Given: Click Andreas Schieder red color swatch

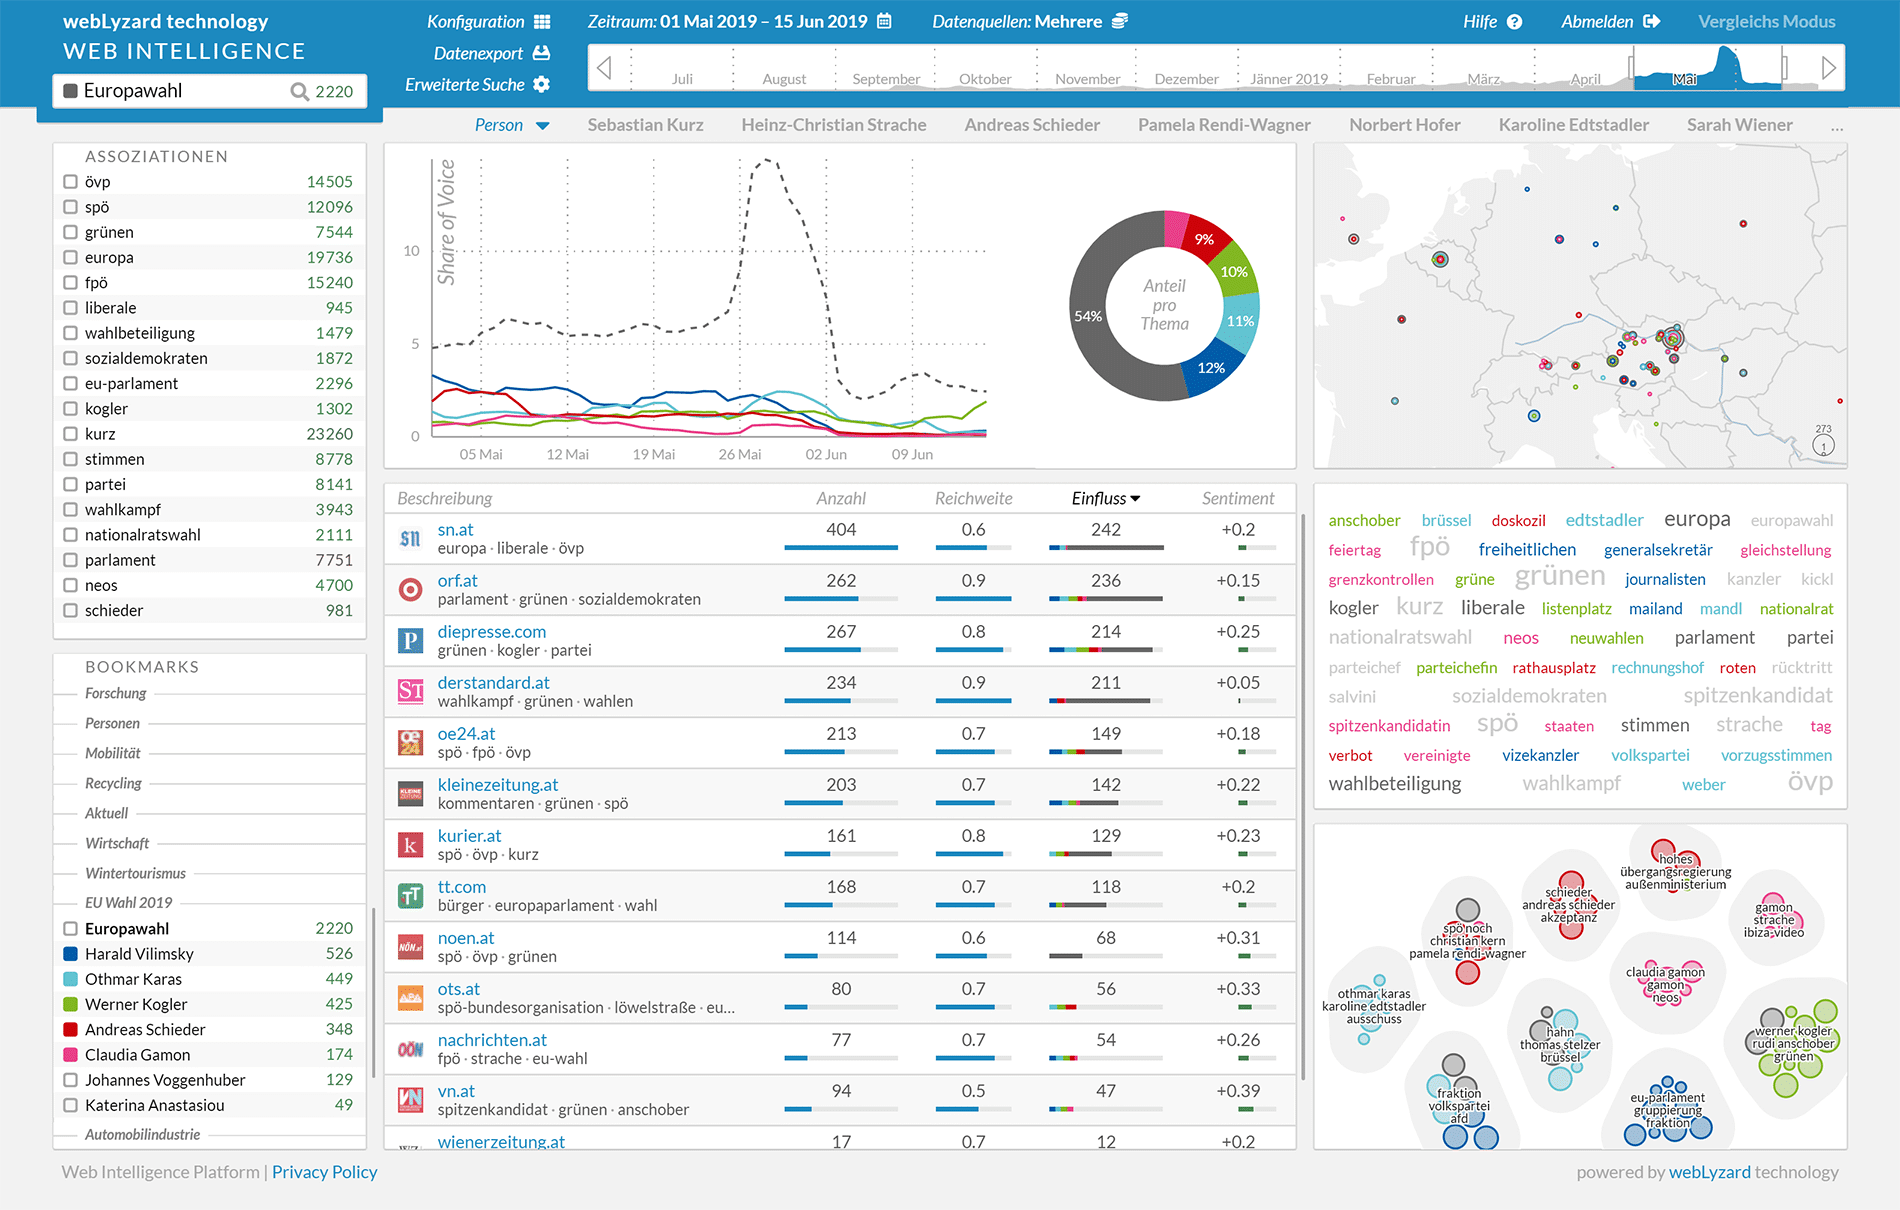Looking at the screenshot, I should (x=70, y=1029).
